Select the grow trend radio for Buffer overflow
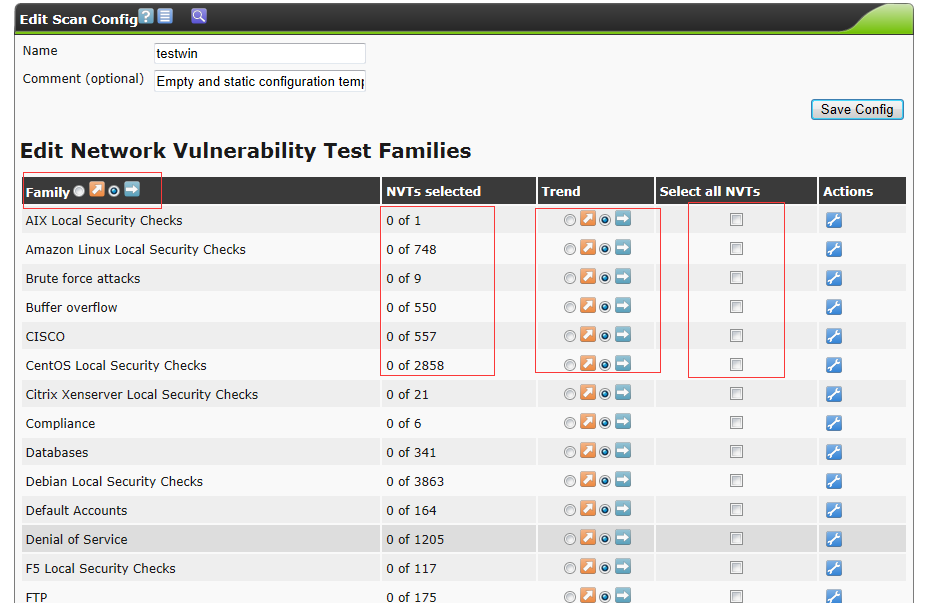Screen dimensions: 931x603 point(570,307)
